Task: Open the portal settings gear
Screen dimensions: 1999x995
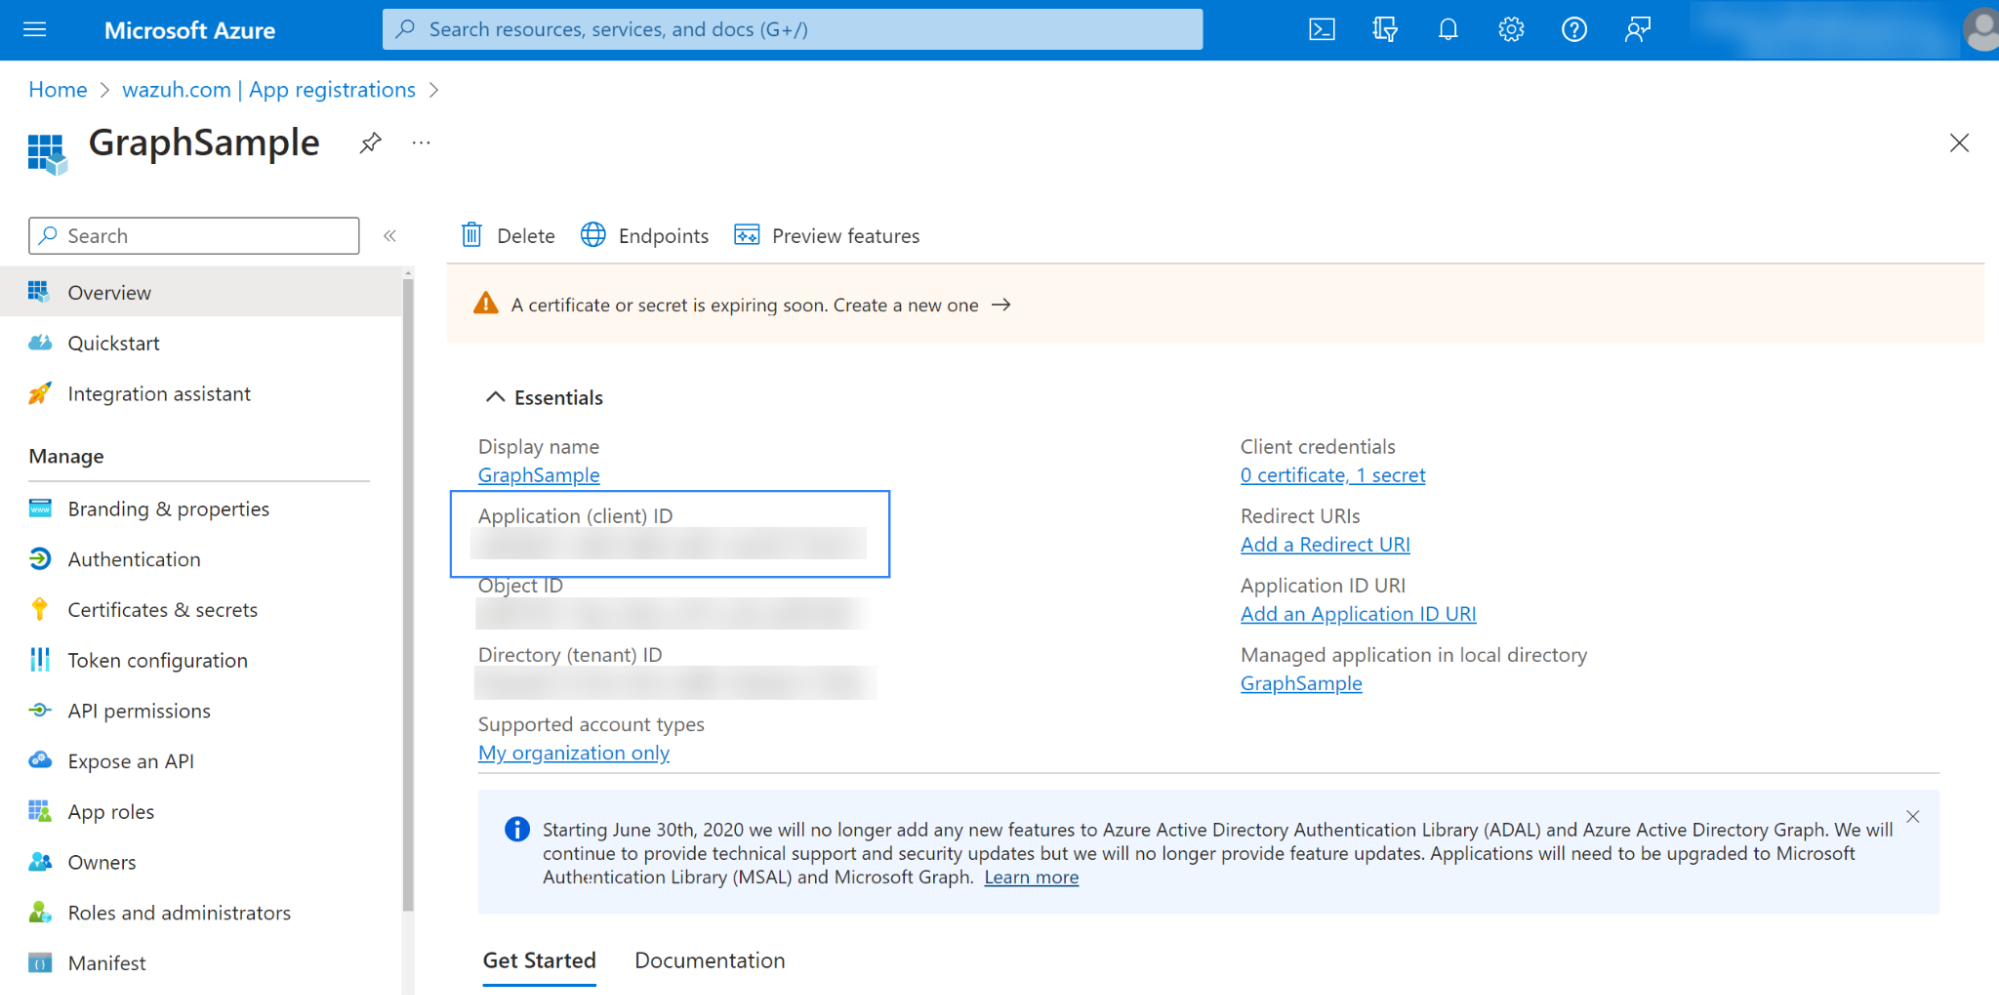Action: (1510, 30)
